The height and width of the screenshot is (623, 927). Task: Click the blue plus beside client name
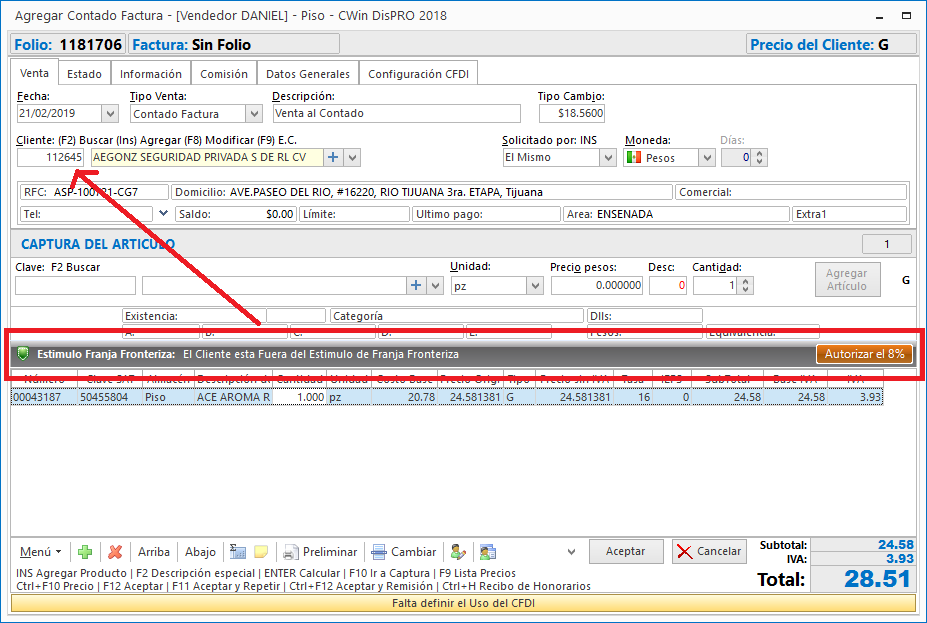click(333, 157)
